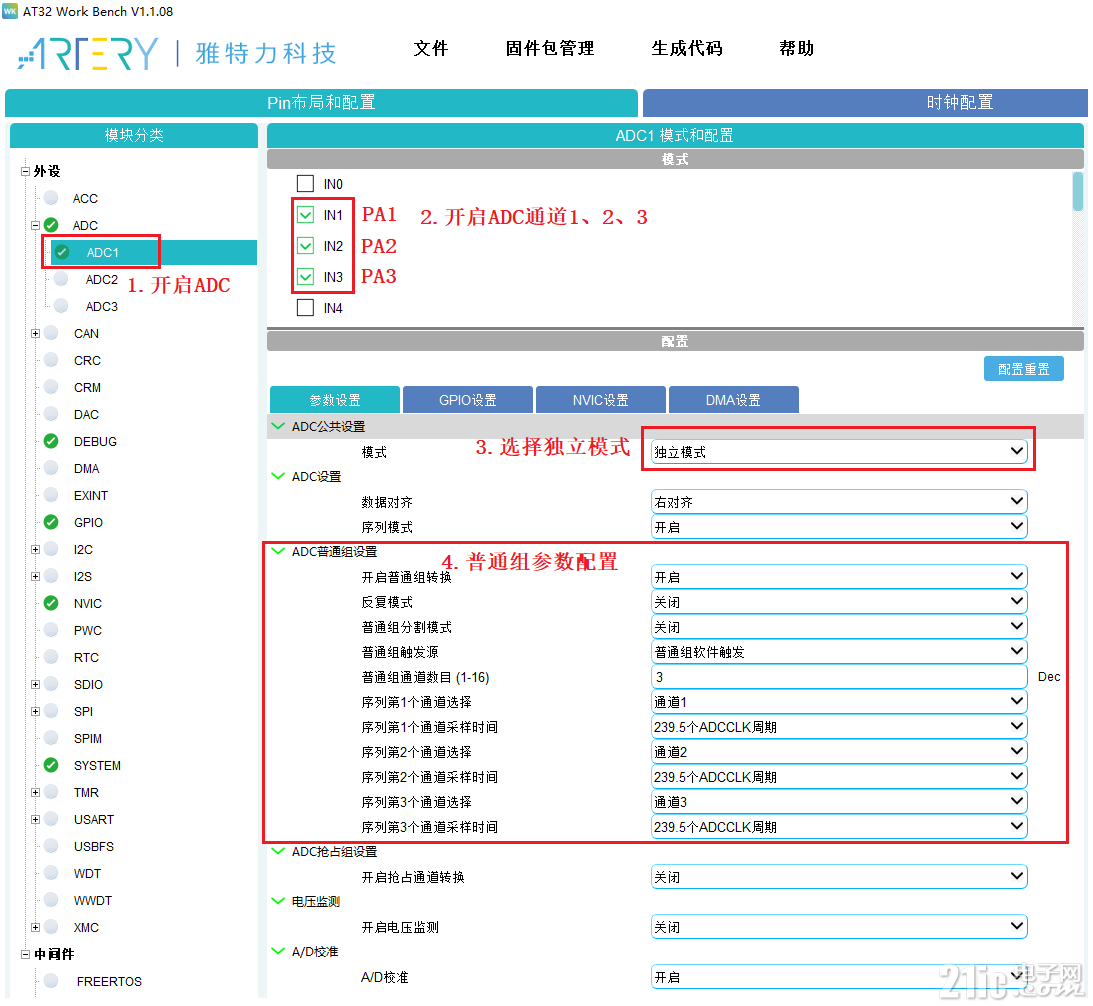Switch to the DMA设置 tab
Screen dimensions: 1093x1006
[x=733, y=400]
